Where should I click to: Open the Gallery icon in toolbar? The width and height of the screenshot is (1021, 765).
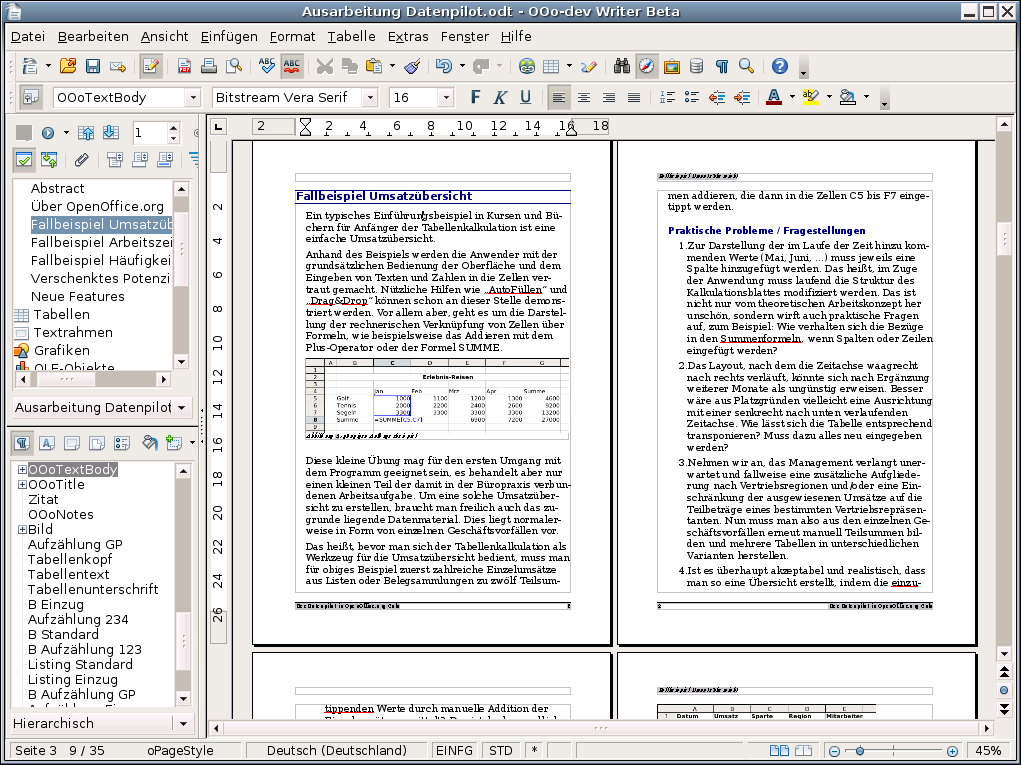click(x=672, y=66)
